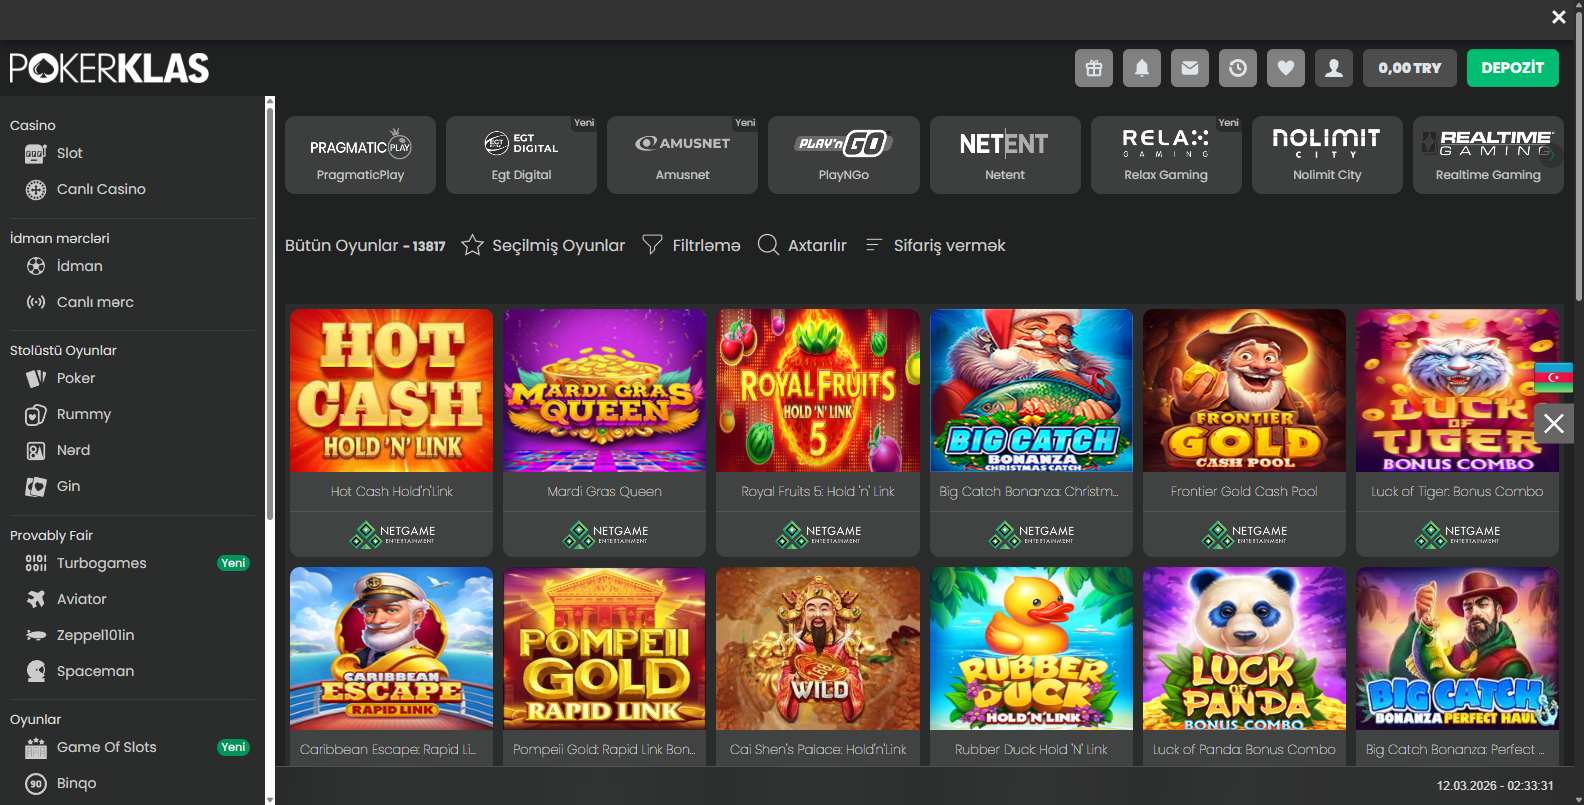This screenshot has height=805, width=1584.
Task: Open Slot in the Casino menu
Action: point(70,153)
